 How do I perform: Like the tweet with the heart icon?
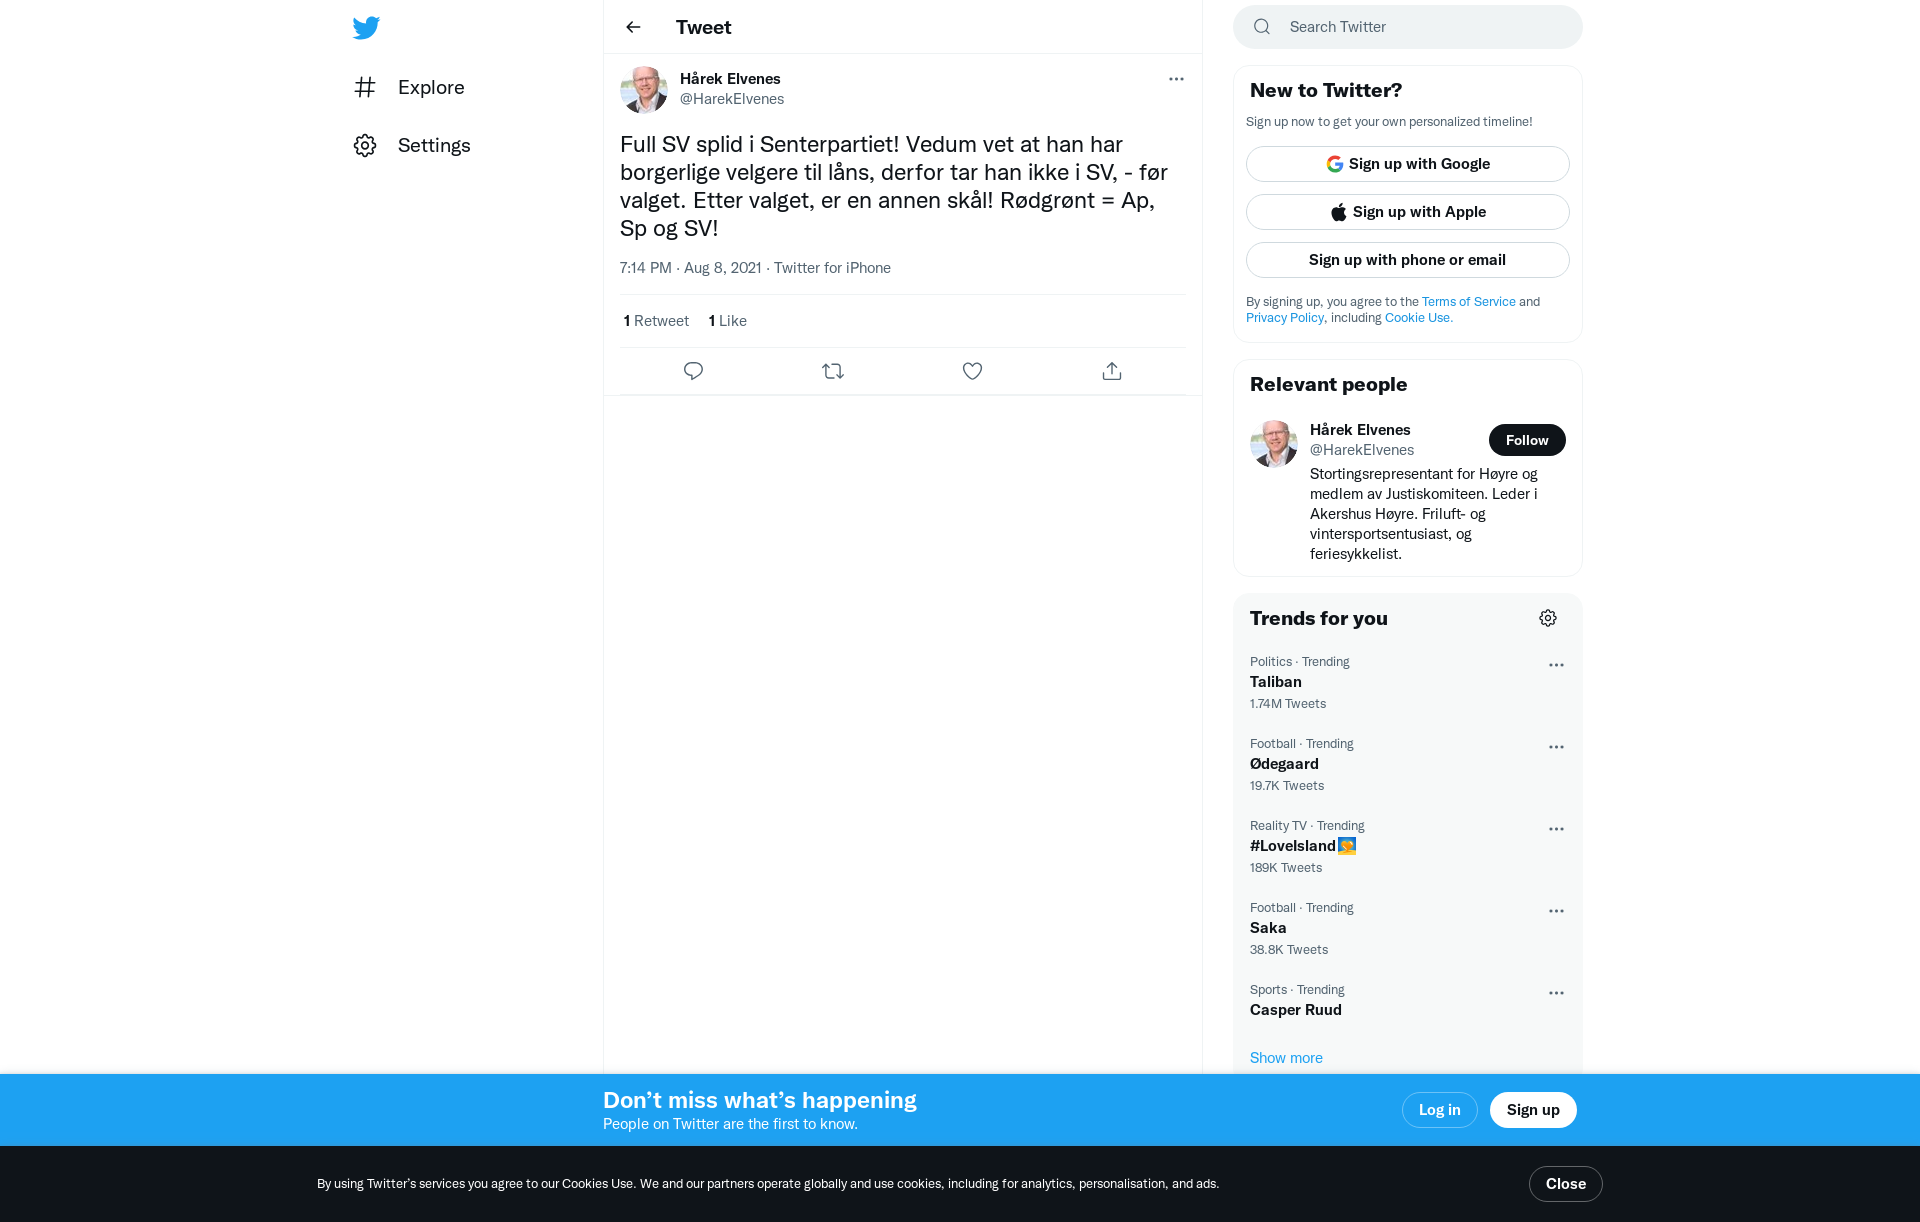(972, 371)
